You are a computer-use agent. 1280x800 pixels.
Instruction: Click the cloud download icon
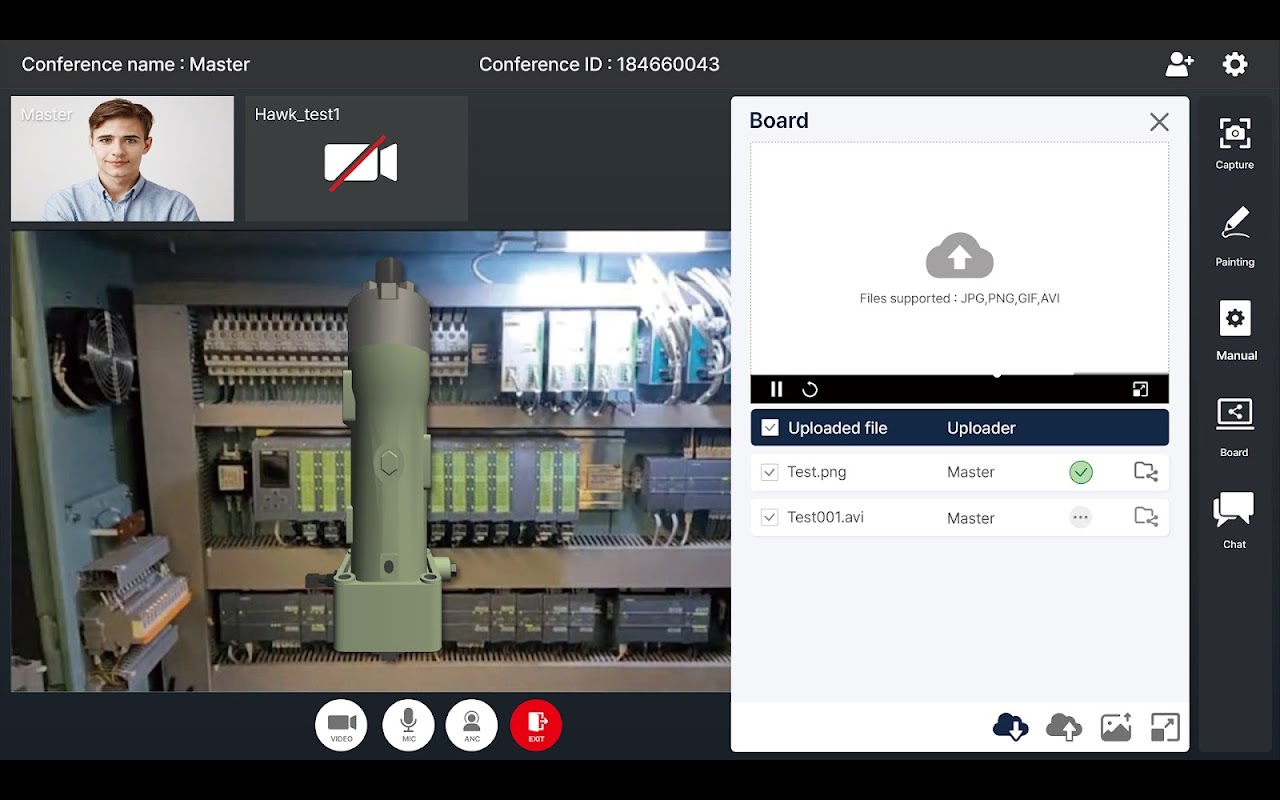click(x=1010, y=727)
